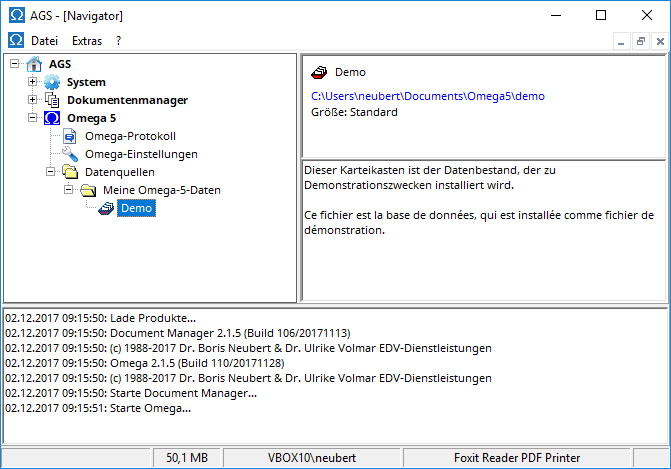
Task: Open the demo folder path link
Action: pyautogui.click(x=428, y=96)
